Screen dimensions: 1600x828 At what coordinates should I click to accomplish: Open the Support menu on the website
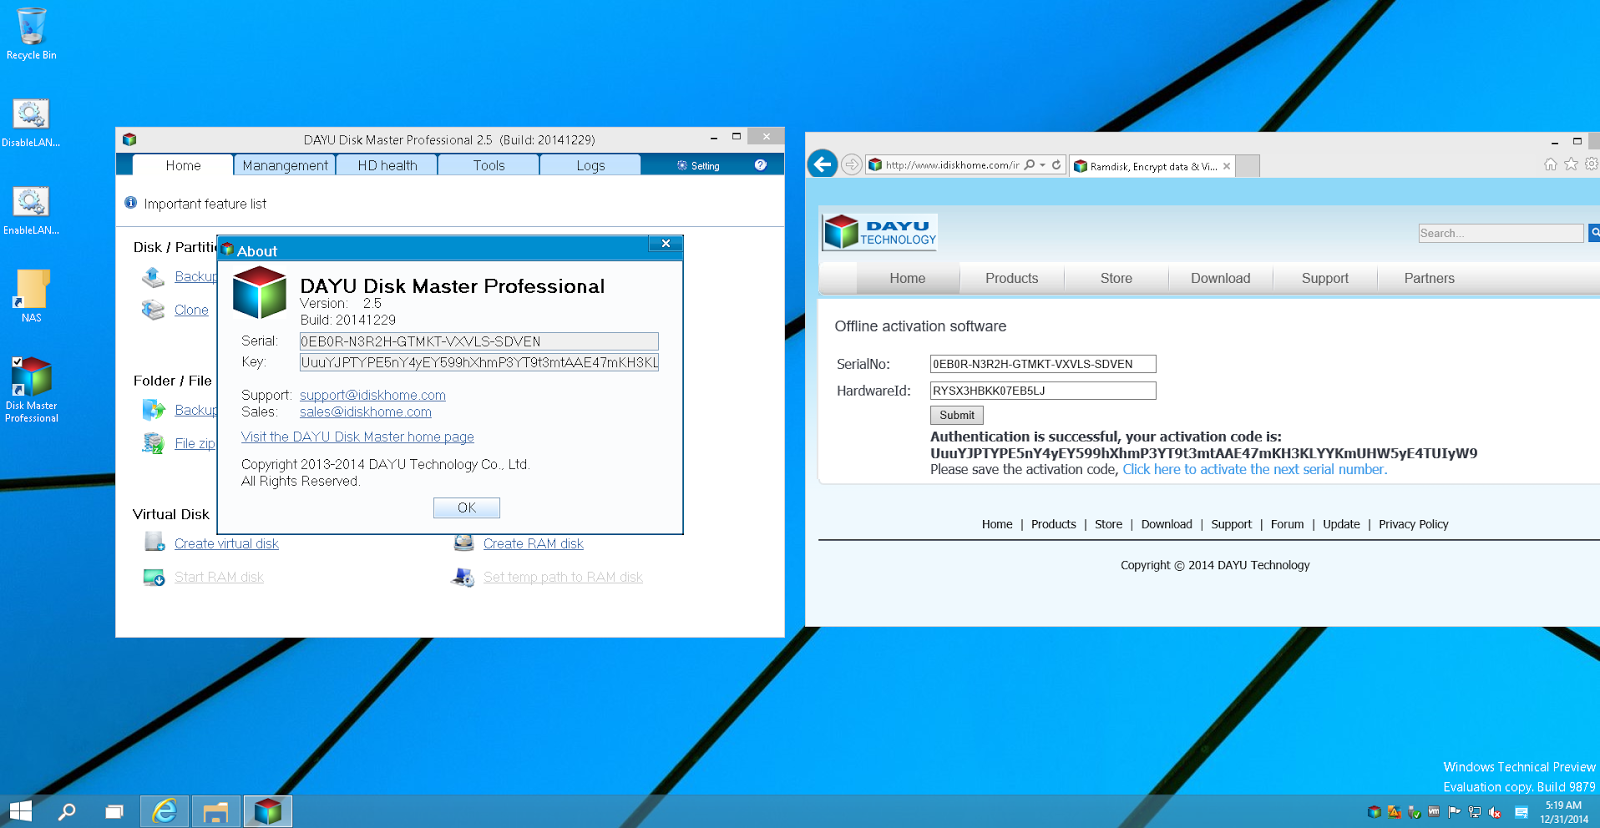(x=1325, y=279)
